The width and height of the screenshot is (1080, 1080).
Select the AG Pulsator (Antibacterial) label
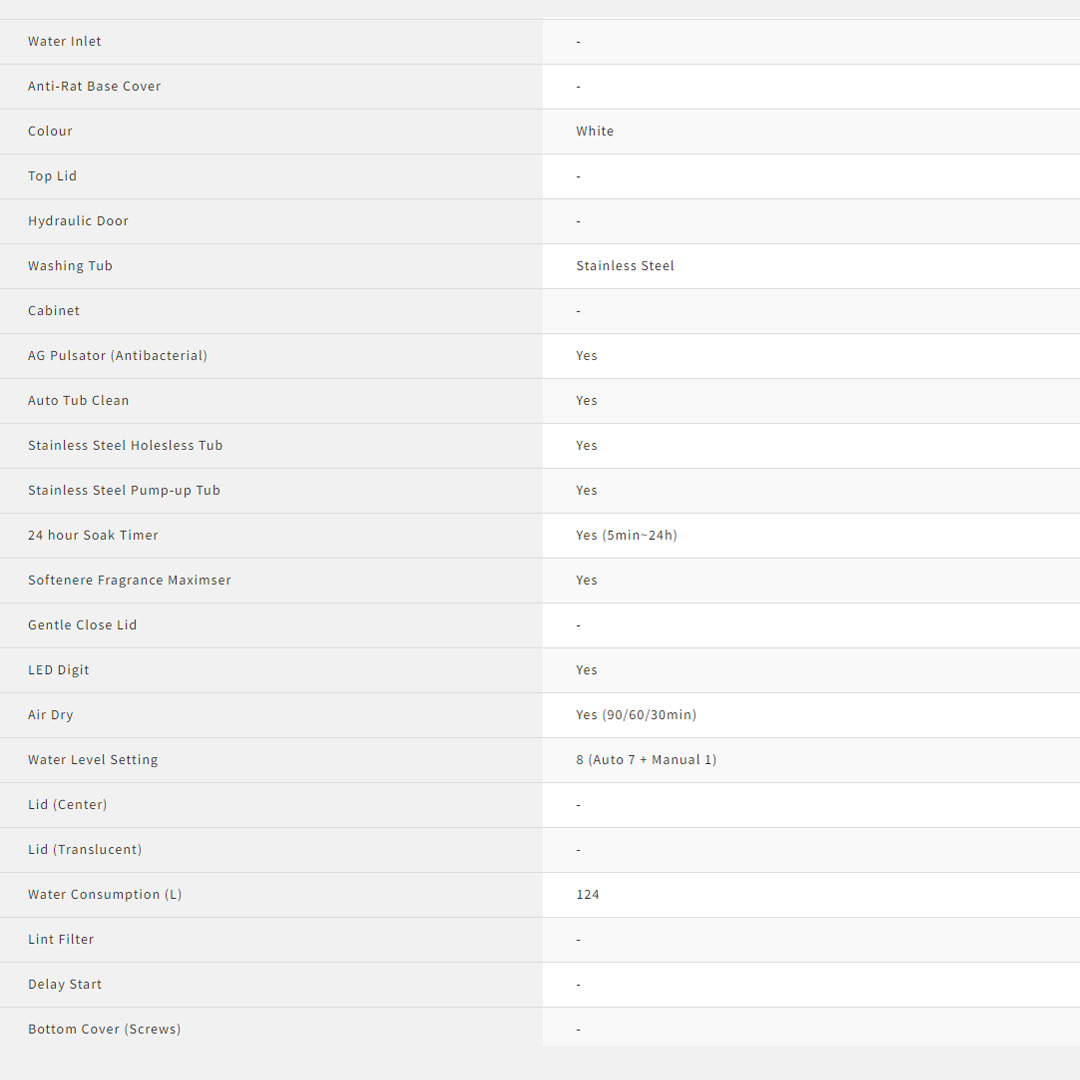coord(118,356)
